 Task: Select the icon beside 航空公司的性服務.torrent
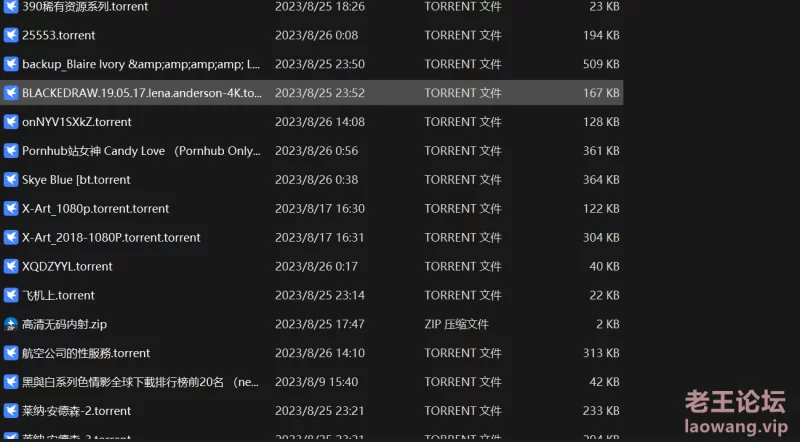pyautogui.click(x=11, y=353)
